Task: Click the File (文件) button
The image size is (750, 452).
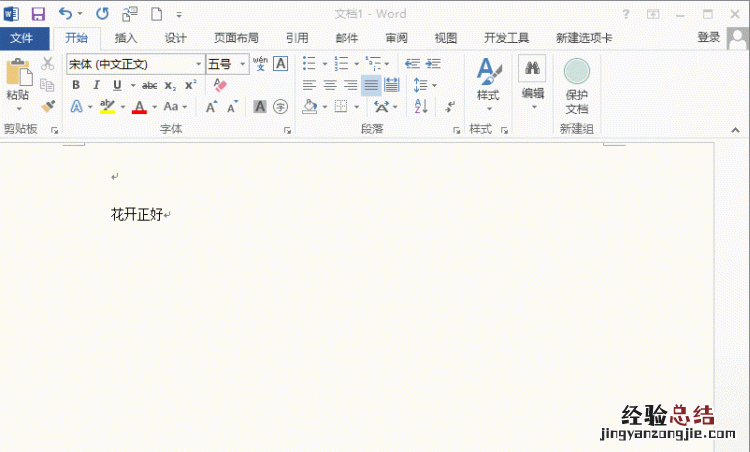Action: (24, 38)
